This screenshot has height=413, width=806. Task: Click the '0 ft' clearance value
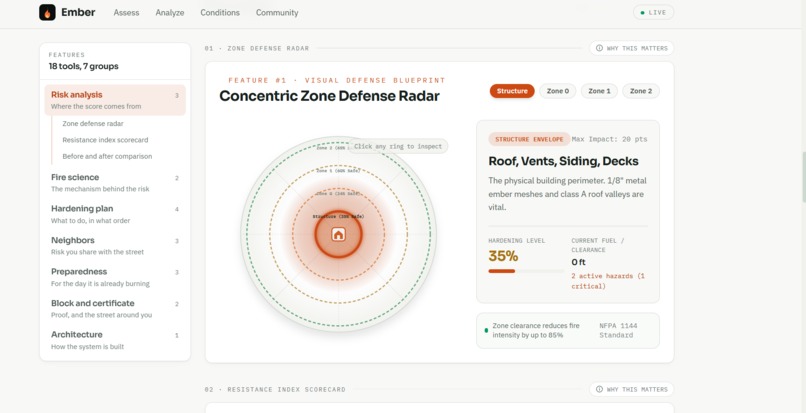(578, 262)
